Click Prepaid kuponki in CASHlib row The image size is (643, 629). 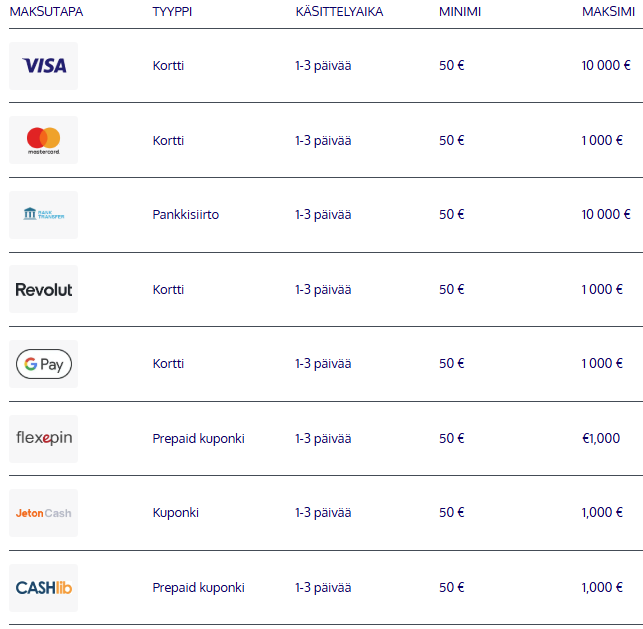tap(198, 588)
